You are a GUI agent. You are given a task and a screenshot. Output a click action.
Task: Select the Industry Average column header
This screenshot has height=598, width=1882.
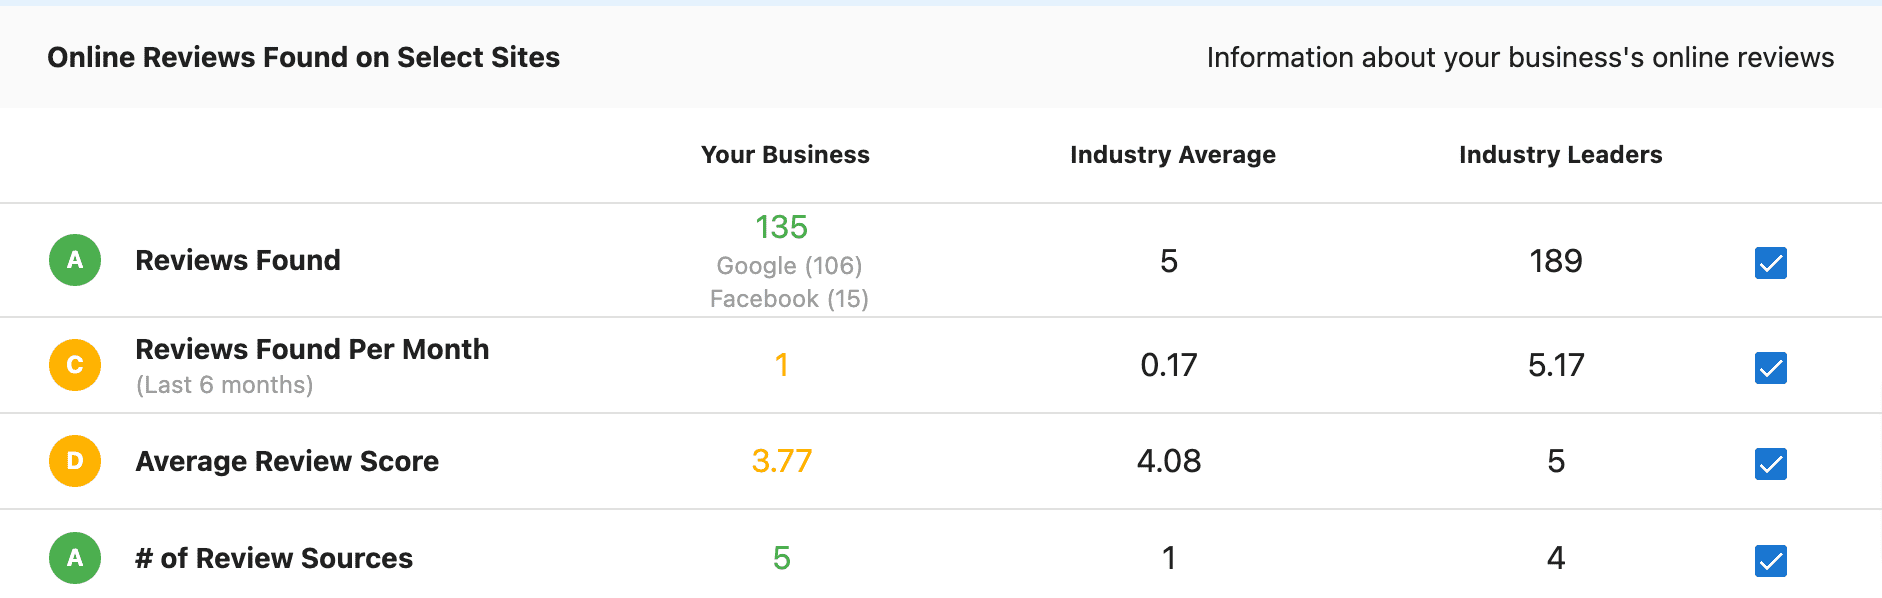pyautogui.click(x=1172, y=155)
